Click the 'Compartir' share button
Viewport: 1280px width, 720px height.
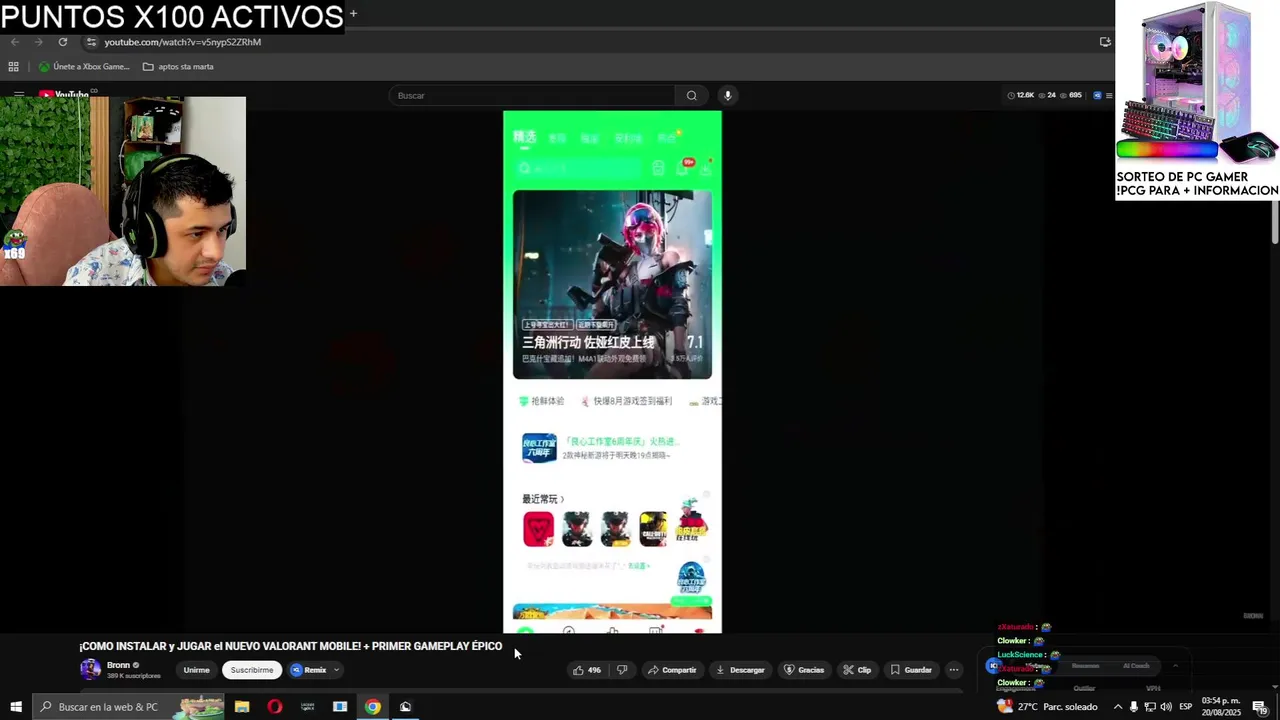671,670
